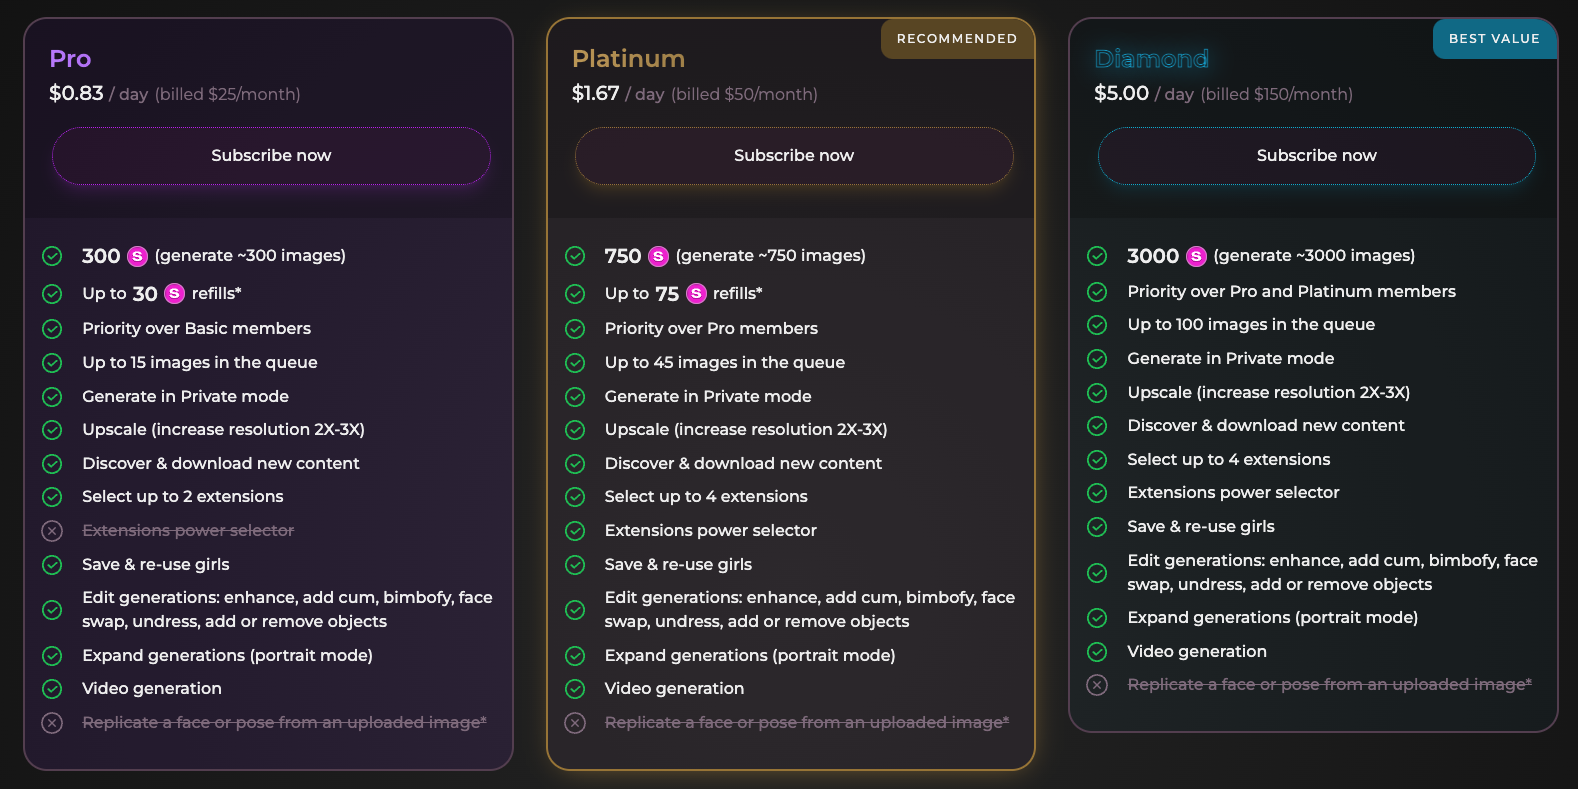Click coin icon next to Pro's 30 refills
This screenshot has height=789, width=1578.
tap(174, 294)
